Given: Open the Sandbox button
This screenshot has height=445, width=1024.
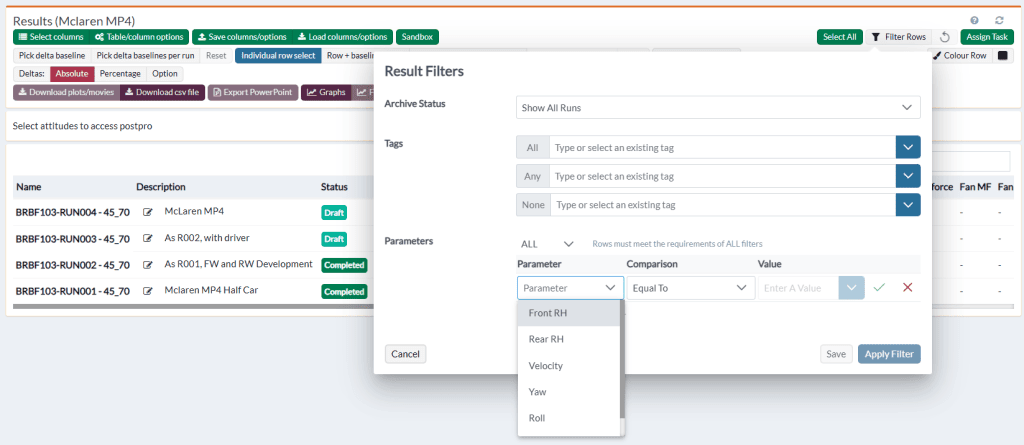Looking at the screenshot, I should 417,37.
